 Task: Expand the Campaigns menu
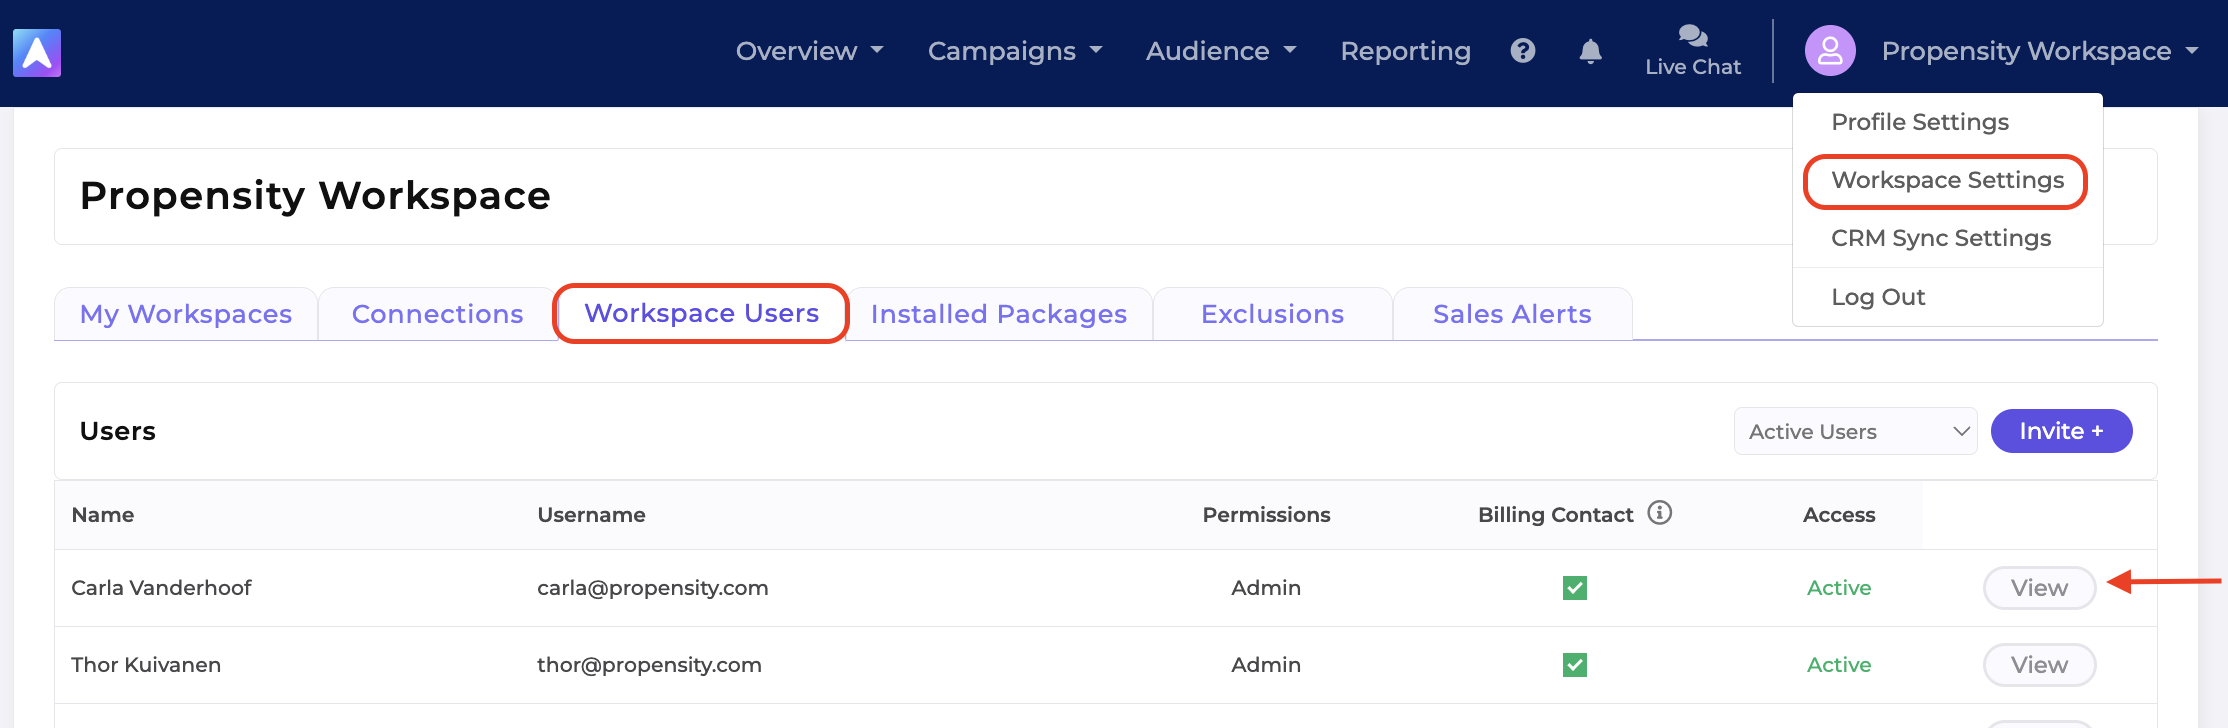(x=1015, y=51)
